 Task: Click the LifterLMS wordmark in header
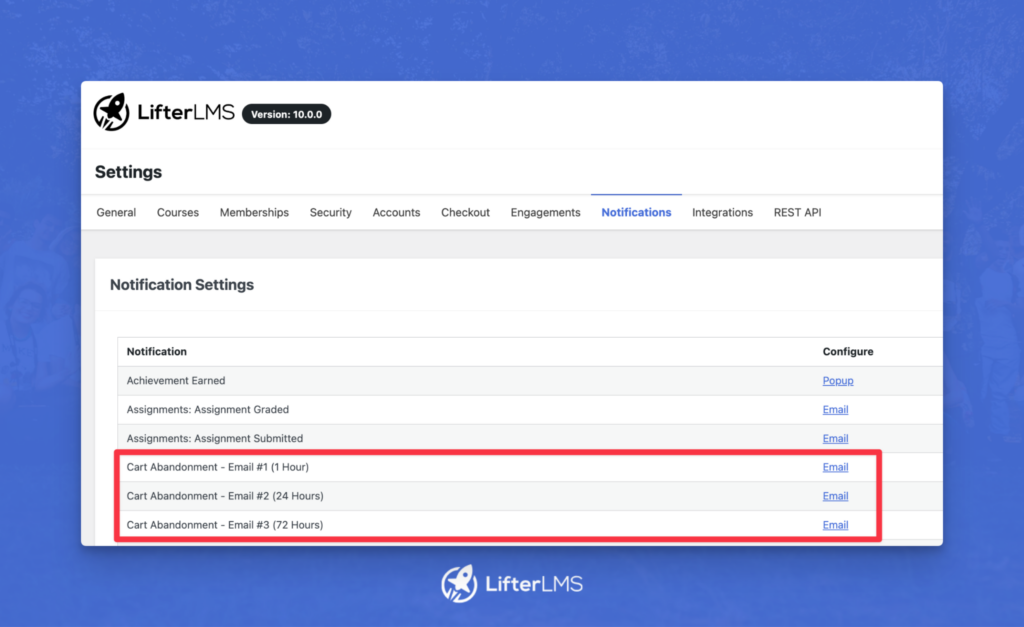coord(185,112)
